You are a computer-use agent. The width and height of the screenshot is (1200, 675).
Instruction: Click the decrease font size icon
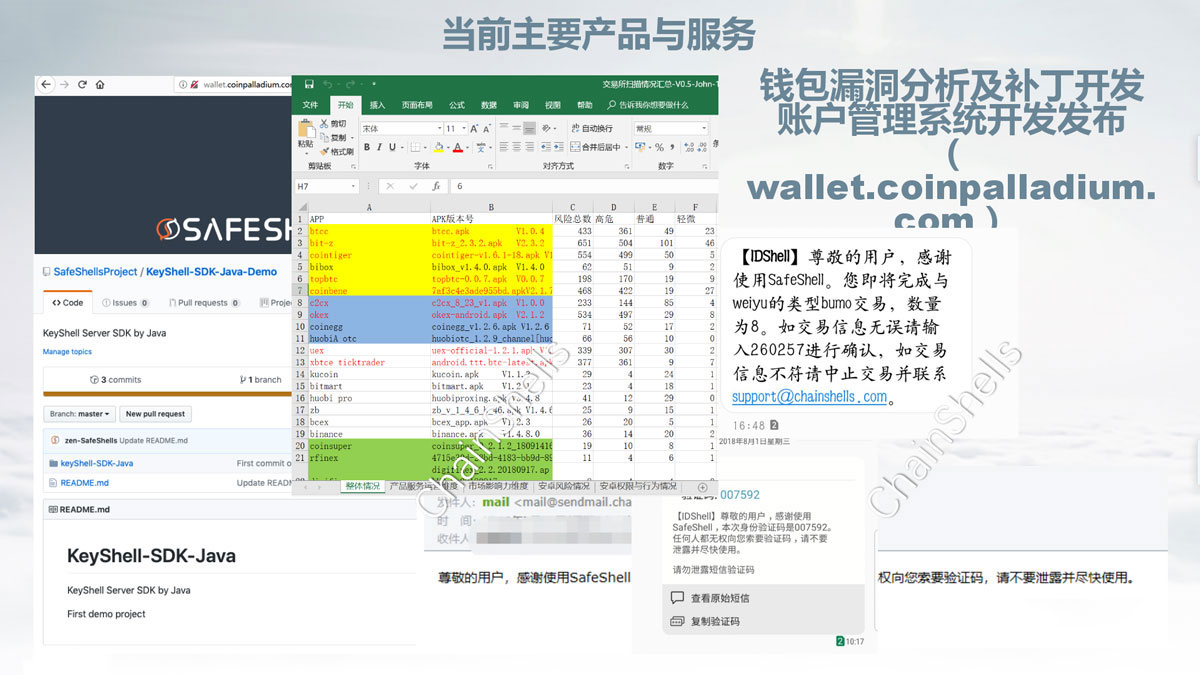tap(486, 129)
